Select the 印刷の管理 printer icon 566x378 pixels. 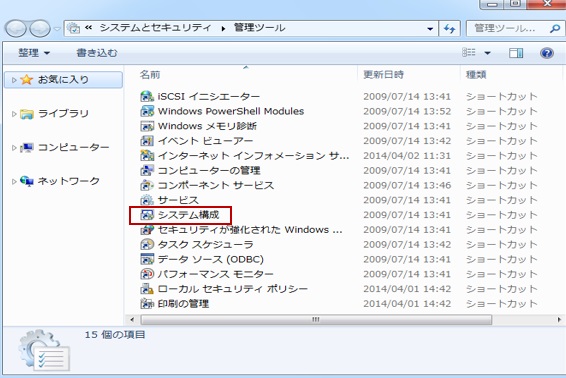(147, 304)
